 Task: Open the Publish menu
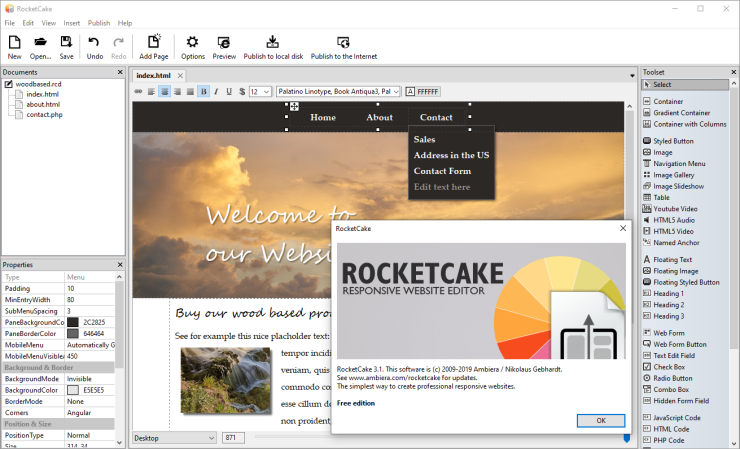pos(99,23)
